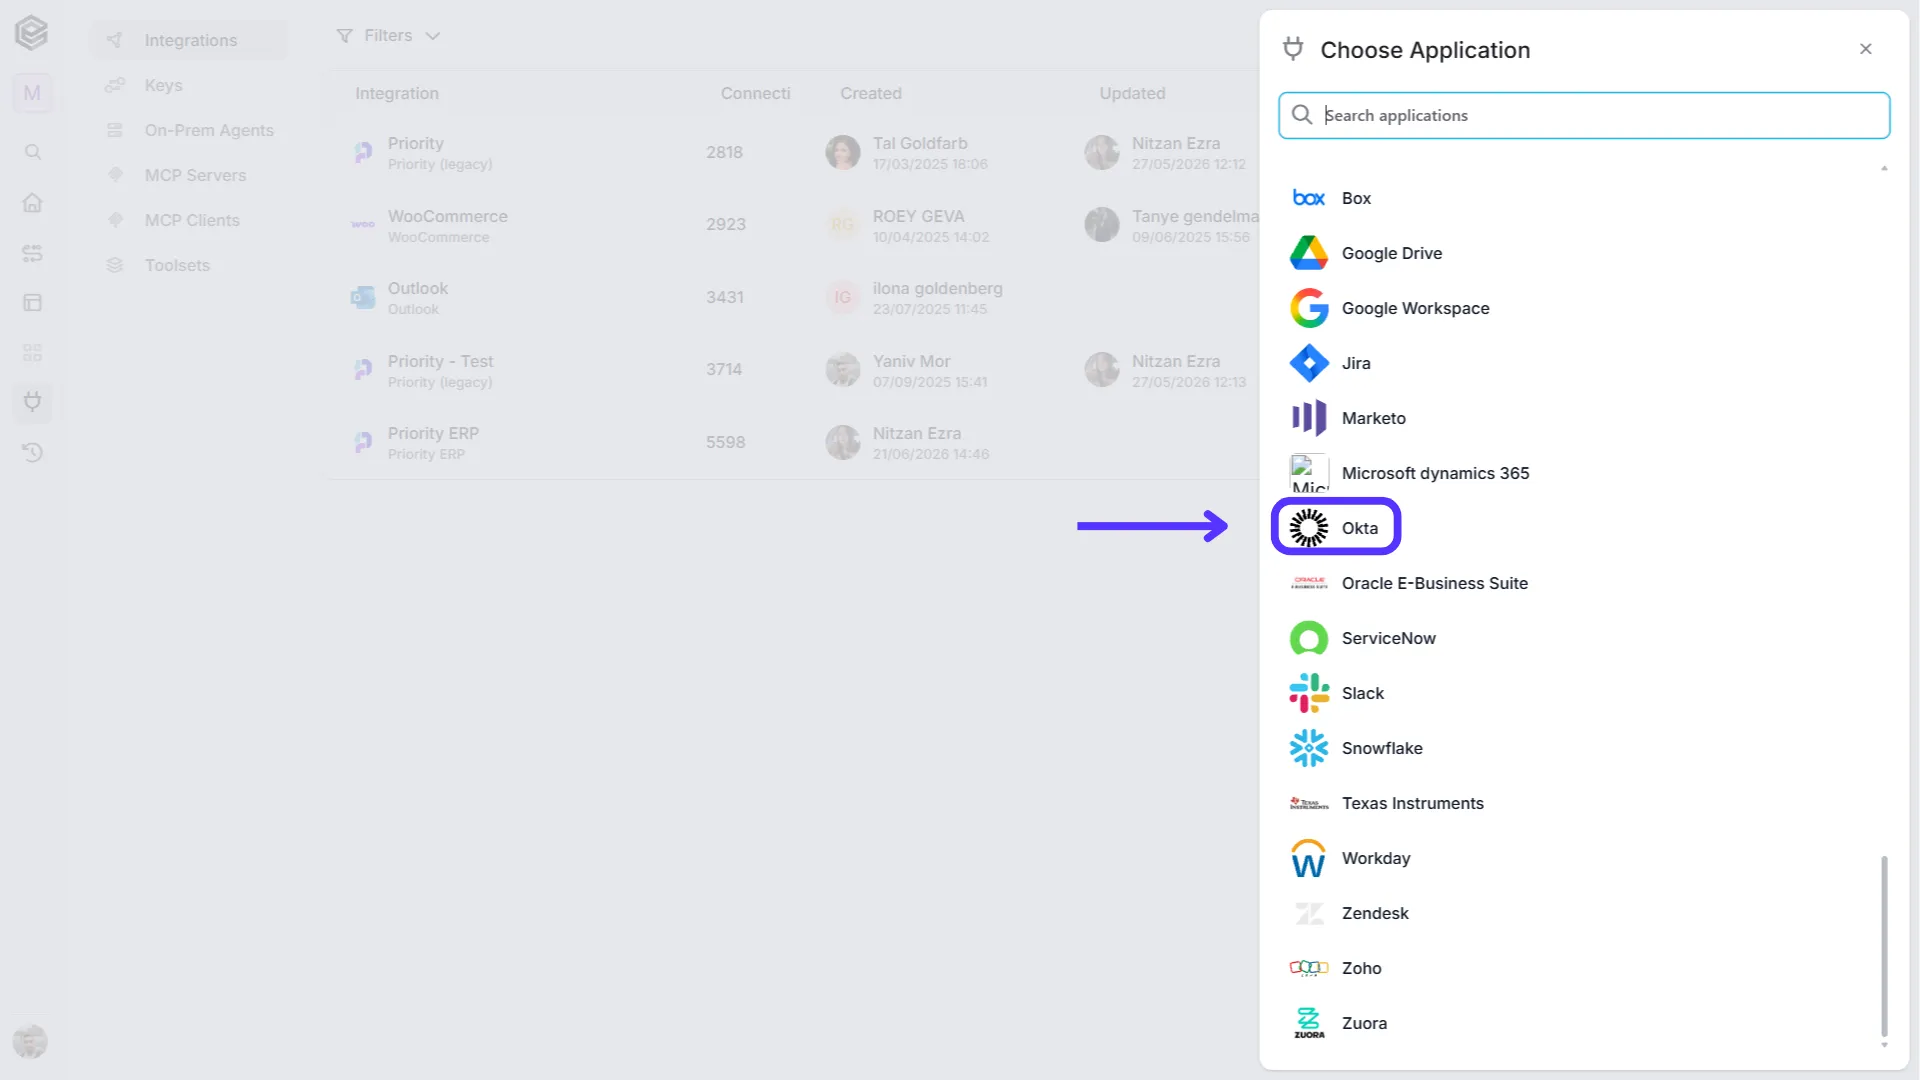Open MCP Clients section
This screenshot has height=1080, width=1920.
tap(192, 220)
